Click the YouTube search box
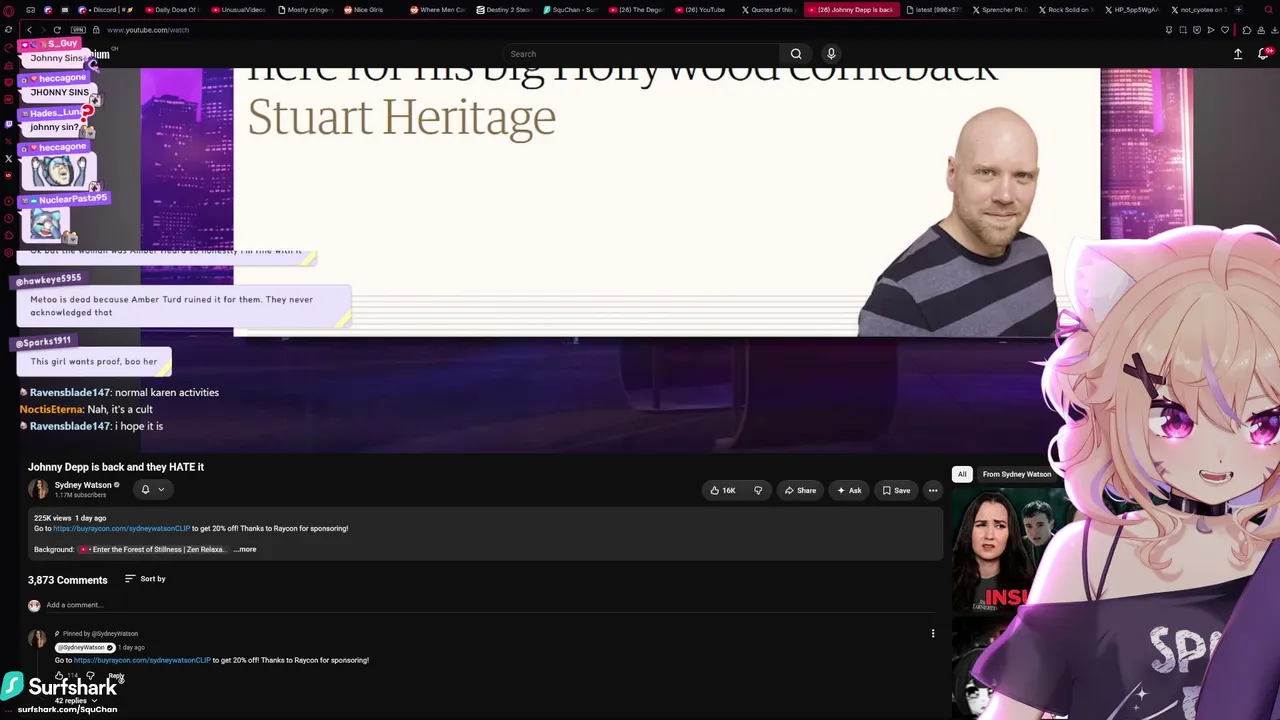This screenshot has height=720, width=1280. click(x=640, y=54)
